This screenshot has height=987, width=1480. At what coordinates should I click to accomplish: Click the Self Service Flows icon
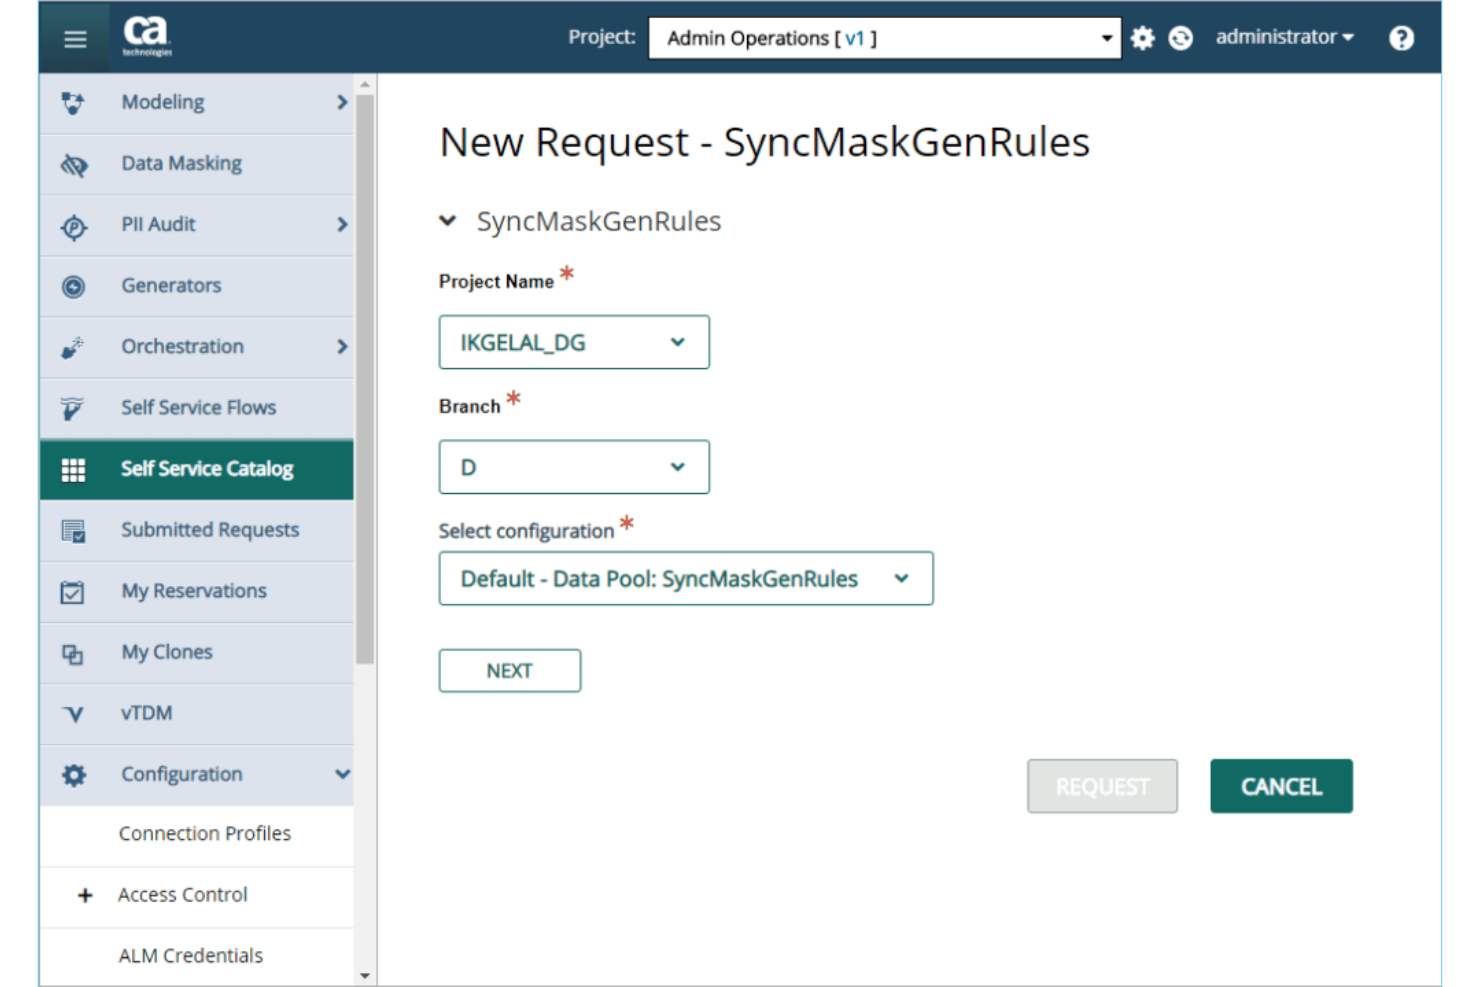(72, 408)
